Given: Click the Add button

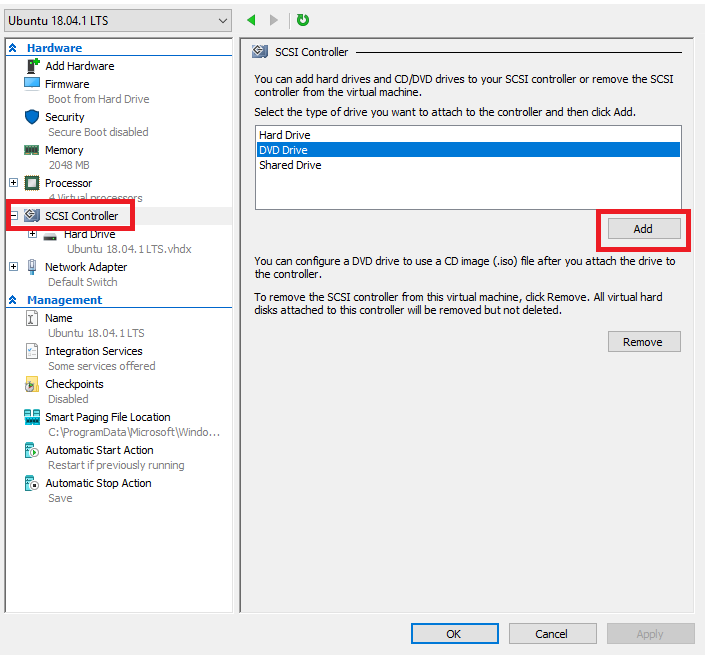Looking at the screenshot, I should coord(644,229).
